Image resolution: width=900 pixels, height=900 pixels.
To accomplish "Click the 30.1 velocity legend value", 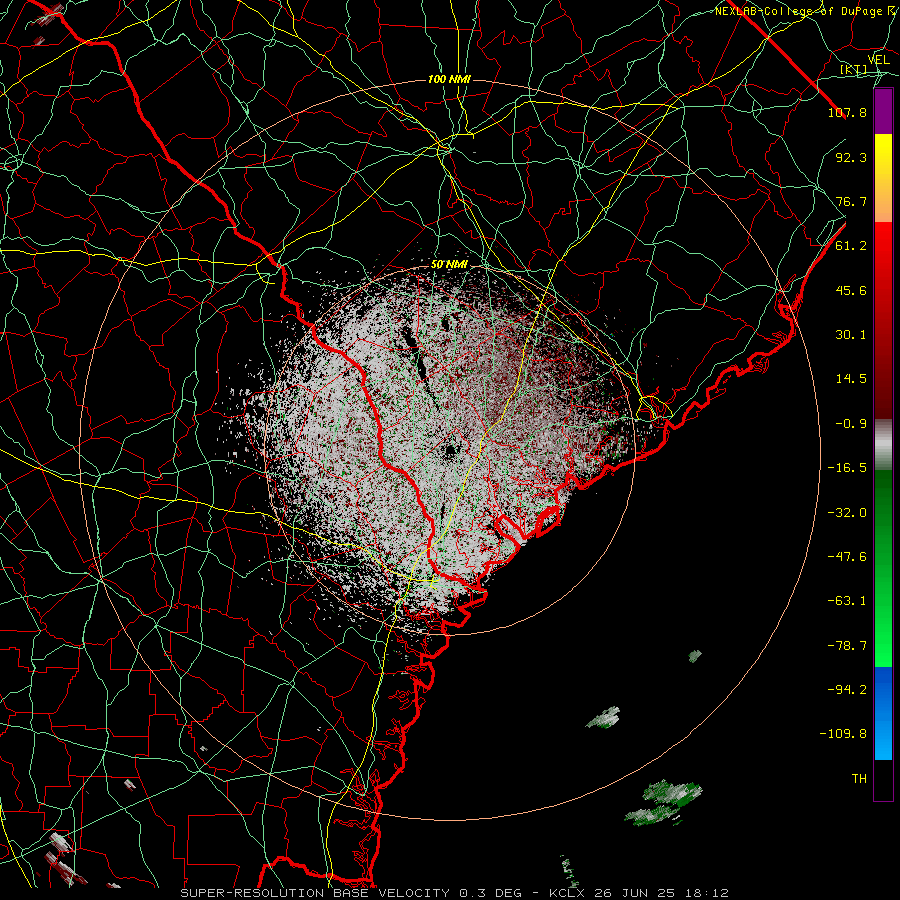I will click(x=851, y=335).
